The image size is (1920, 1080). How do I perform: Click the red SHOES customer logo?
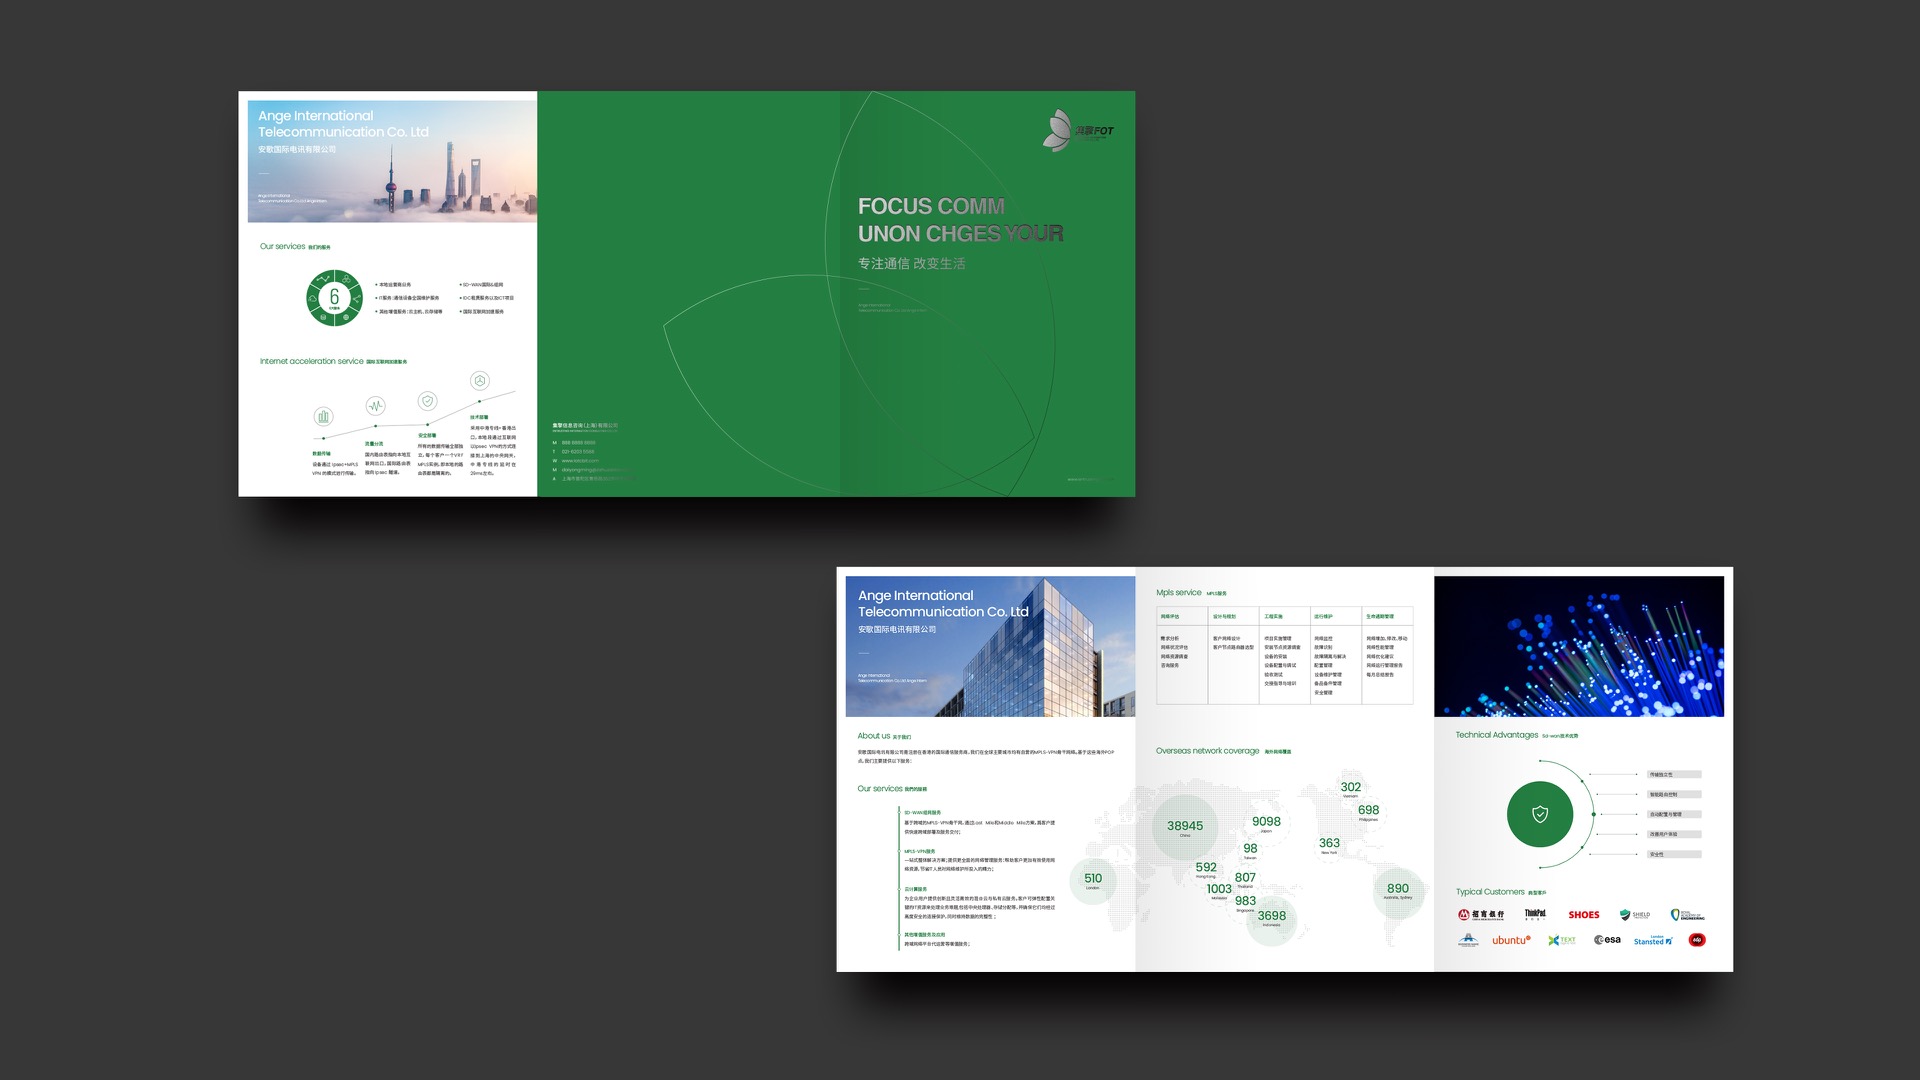pos(1583,915)
